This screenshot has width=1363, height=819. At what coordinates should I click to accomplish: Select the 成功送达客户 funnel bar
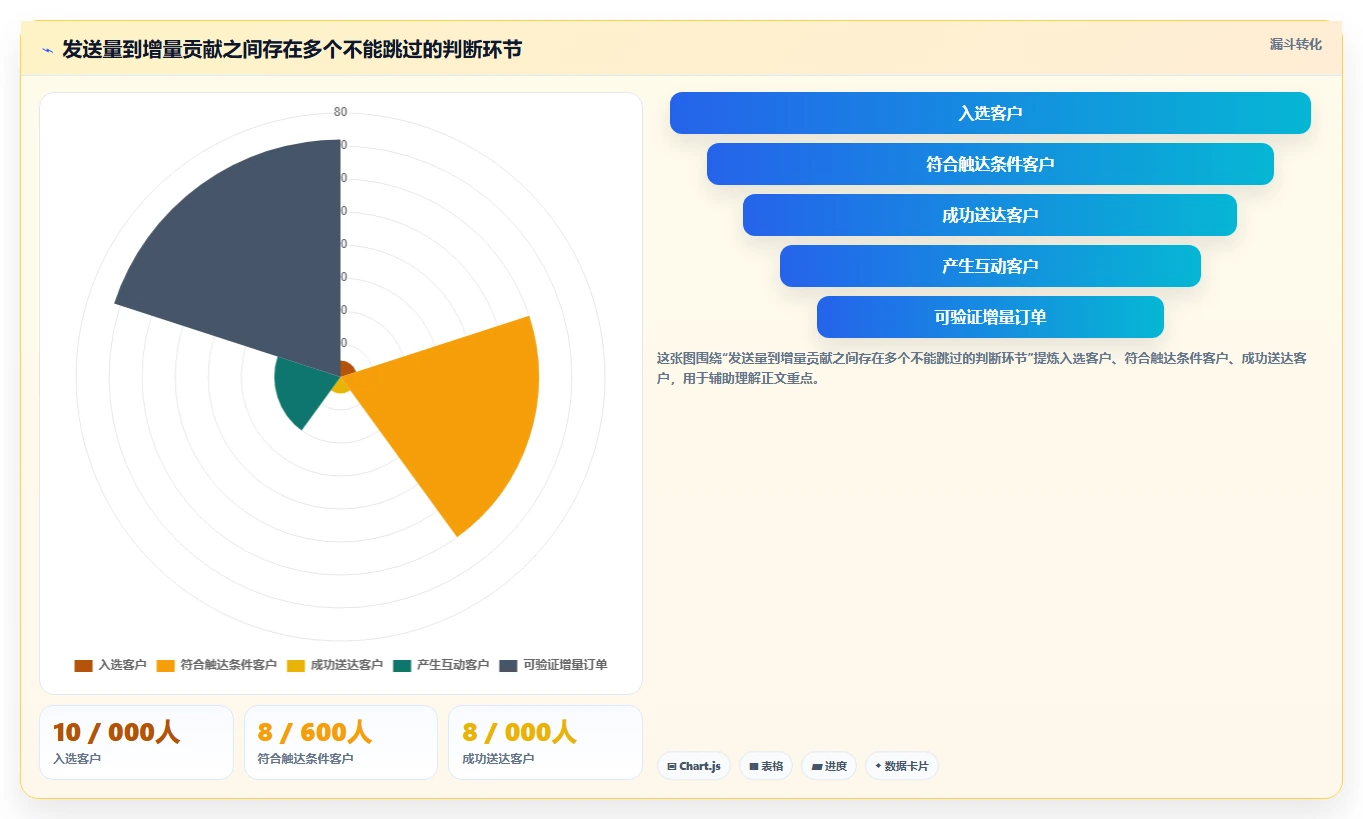click(x=990, y=215)
